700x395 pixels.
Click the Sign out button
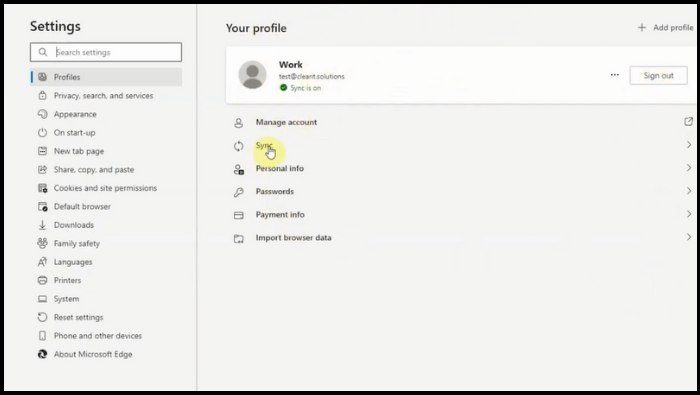coord(658,75)
